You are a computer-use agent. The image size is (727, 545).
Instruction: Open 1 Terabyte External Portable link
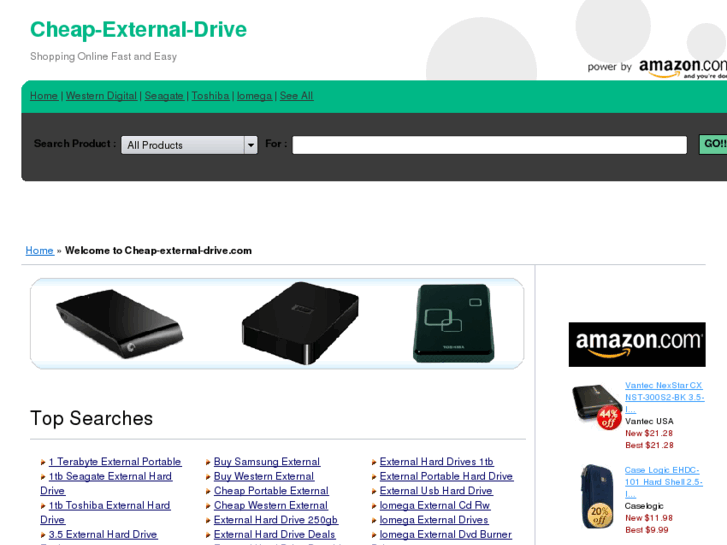point(115,462)
